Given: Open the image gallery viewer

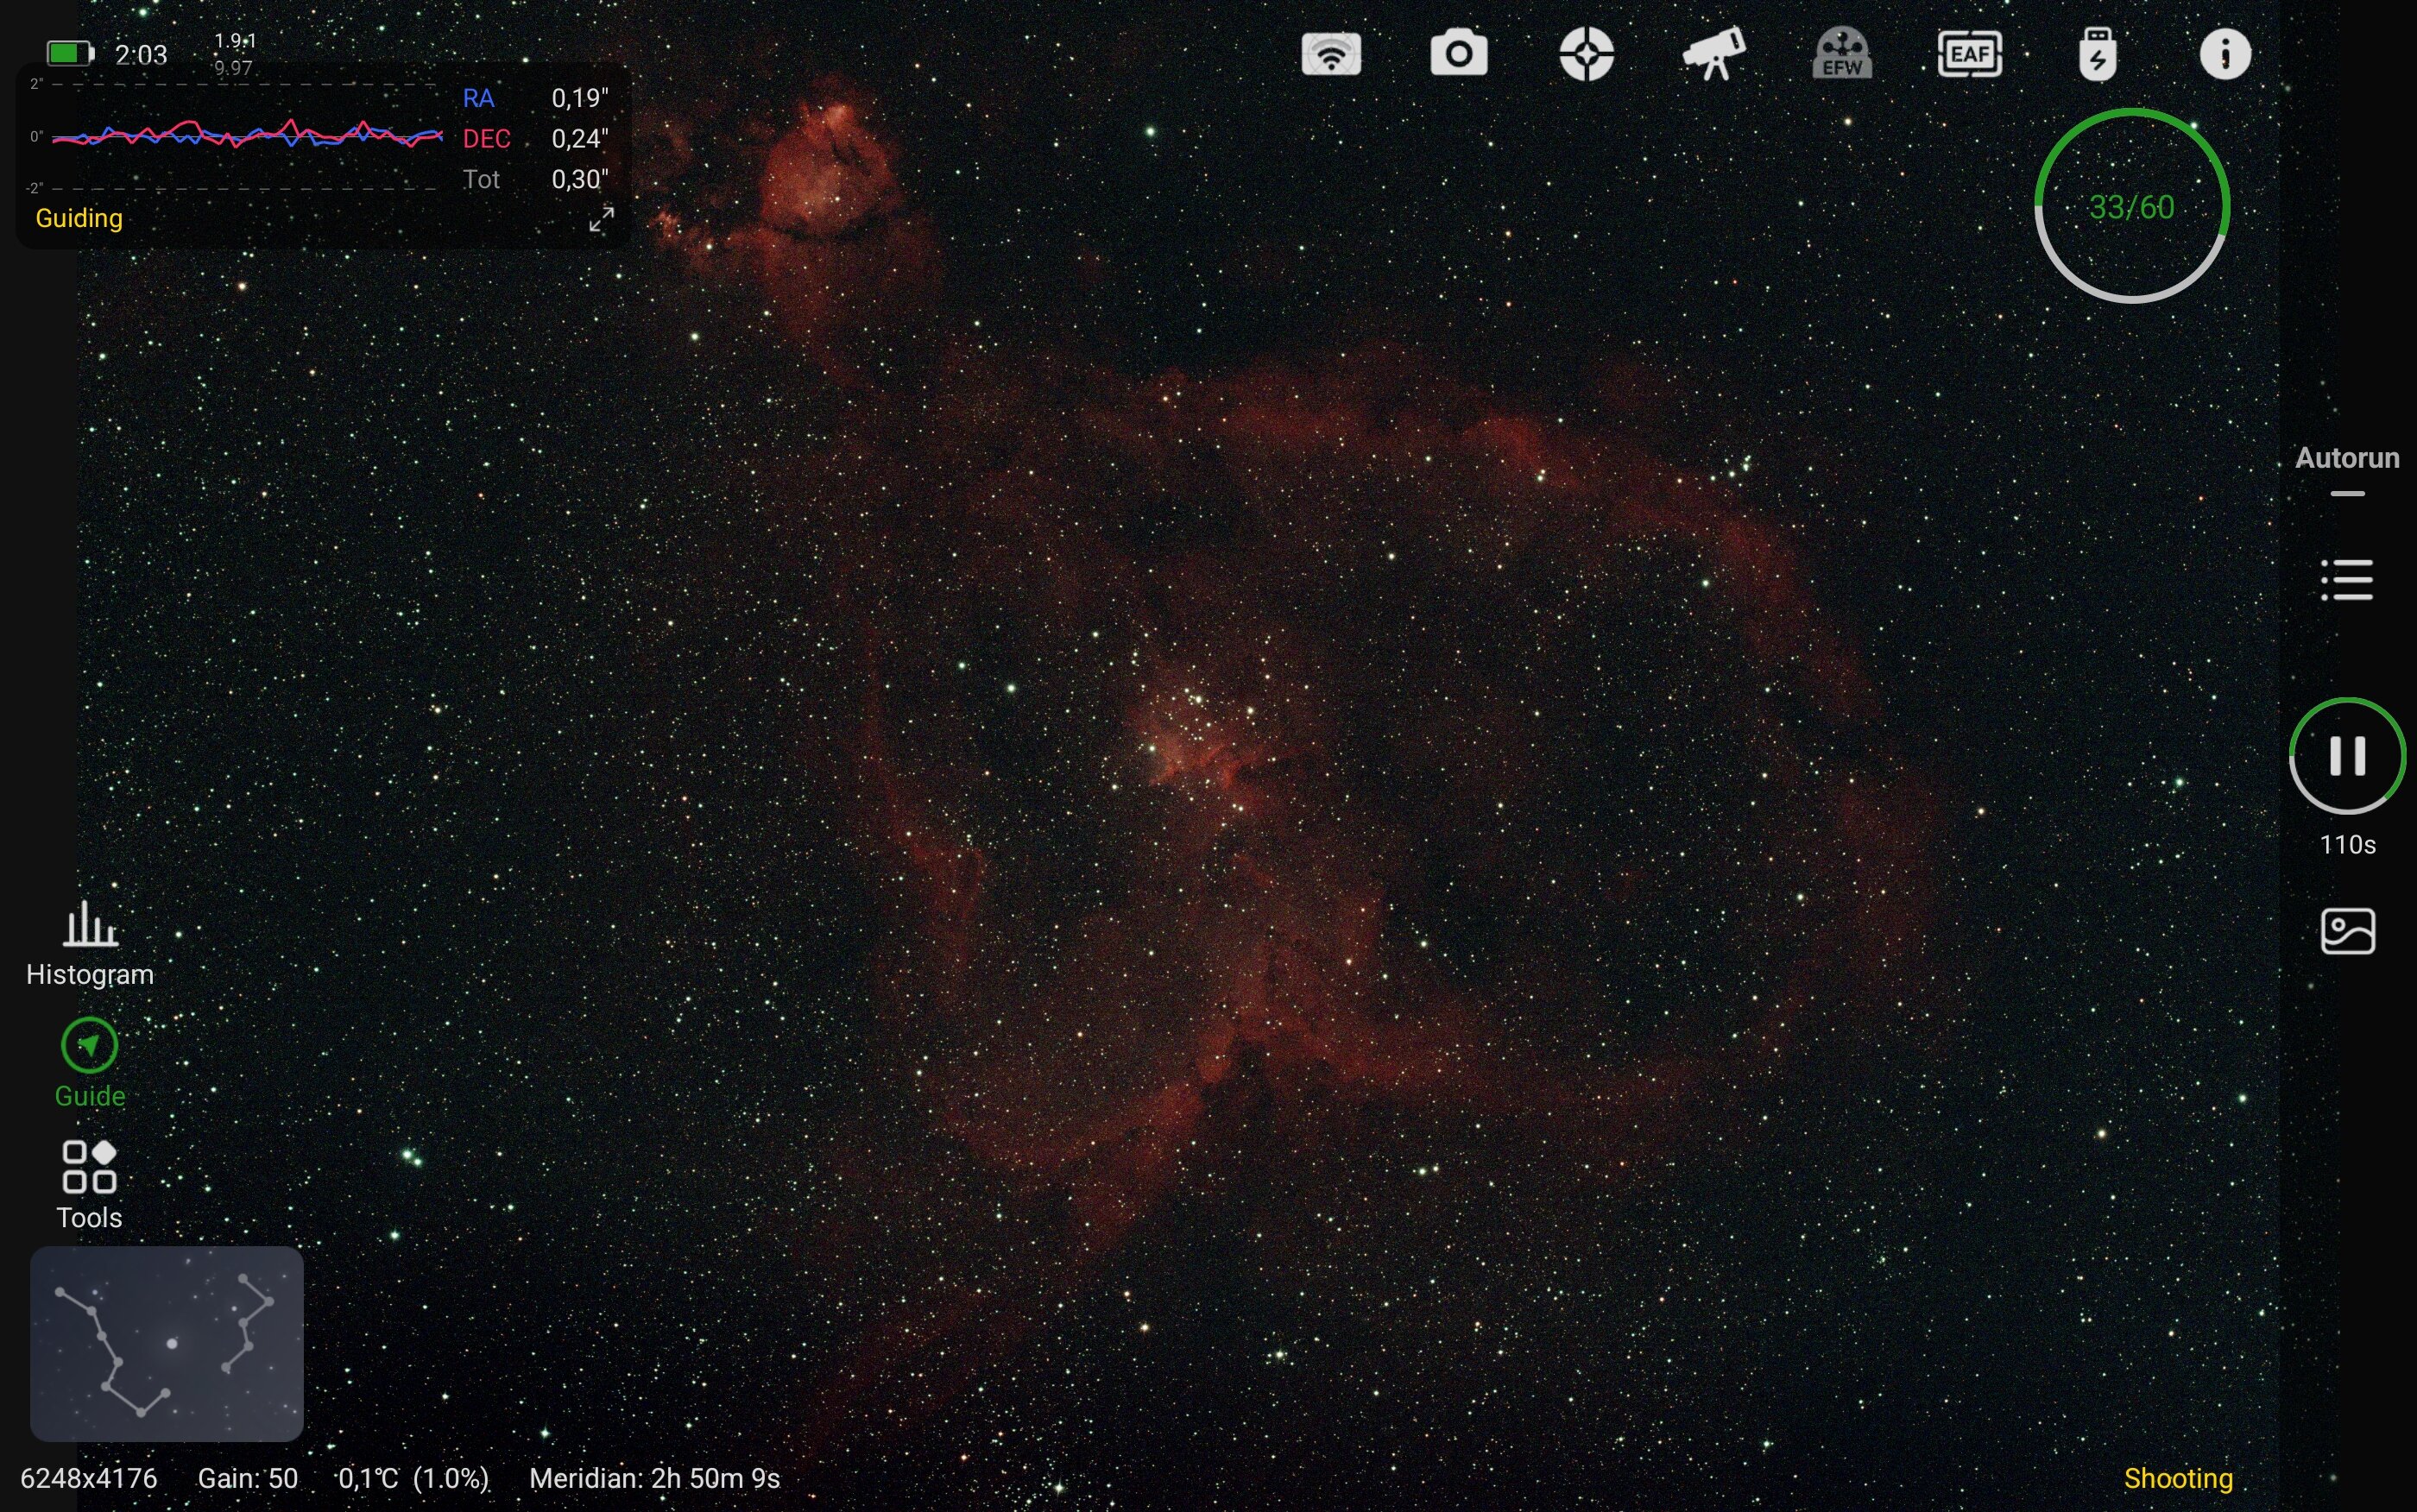Looking at the screenshot, I should pos(2346,931).
